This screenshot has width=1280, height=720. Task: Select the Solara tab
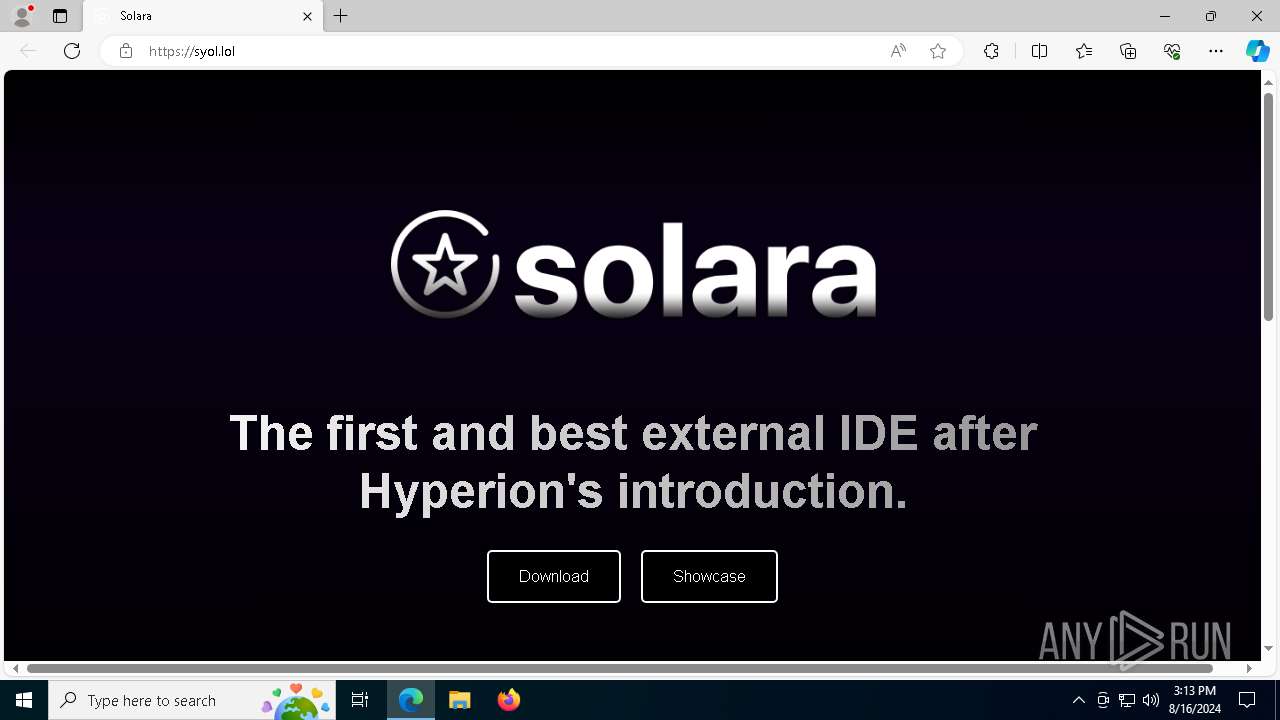pos(203,16)
